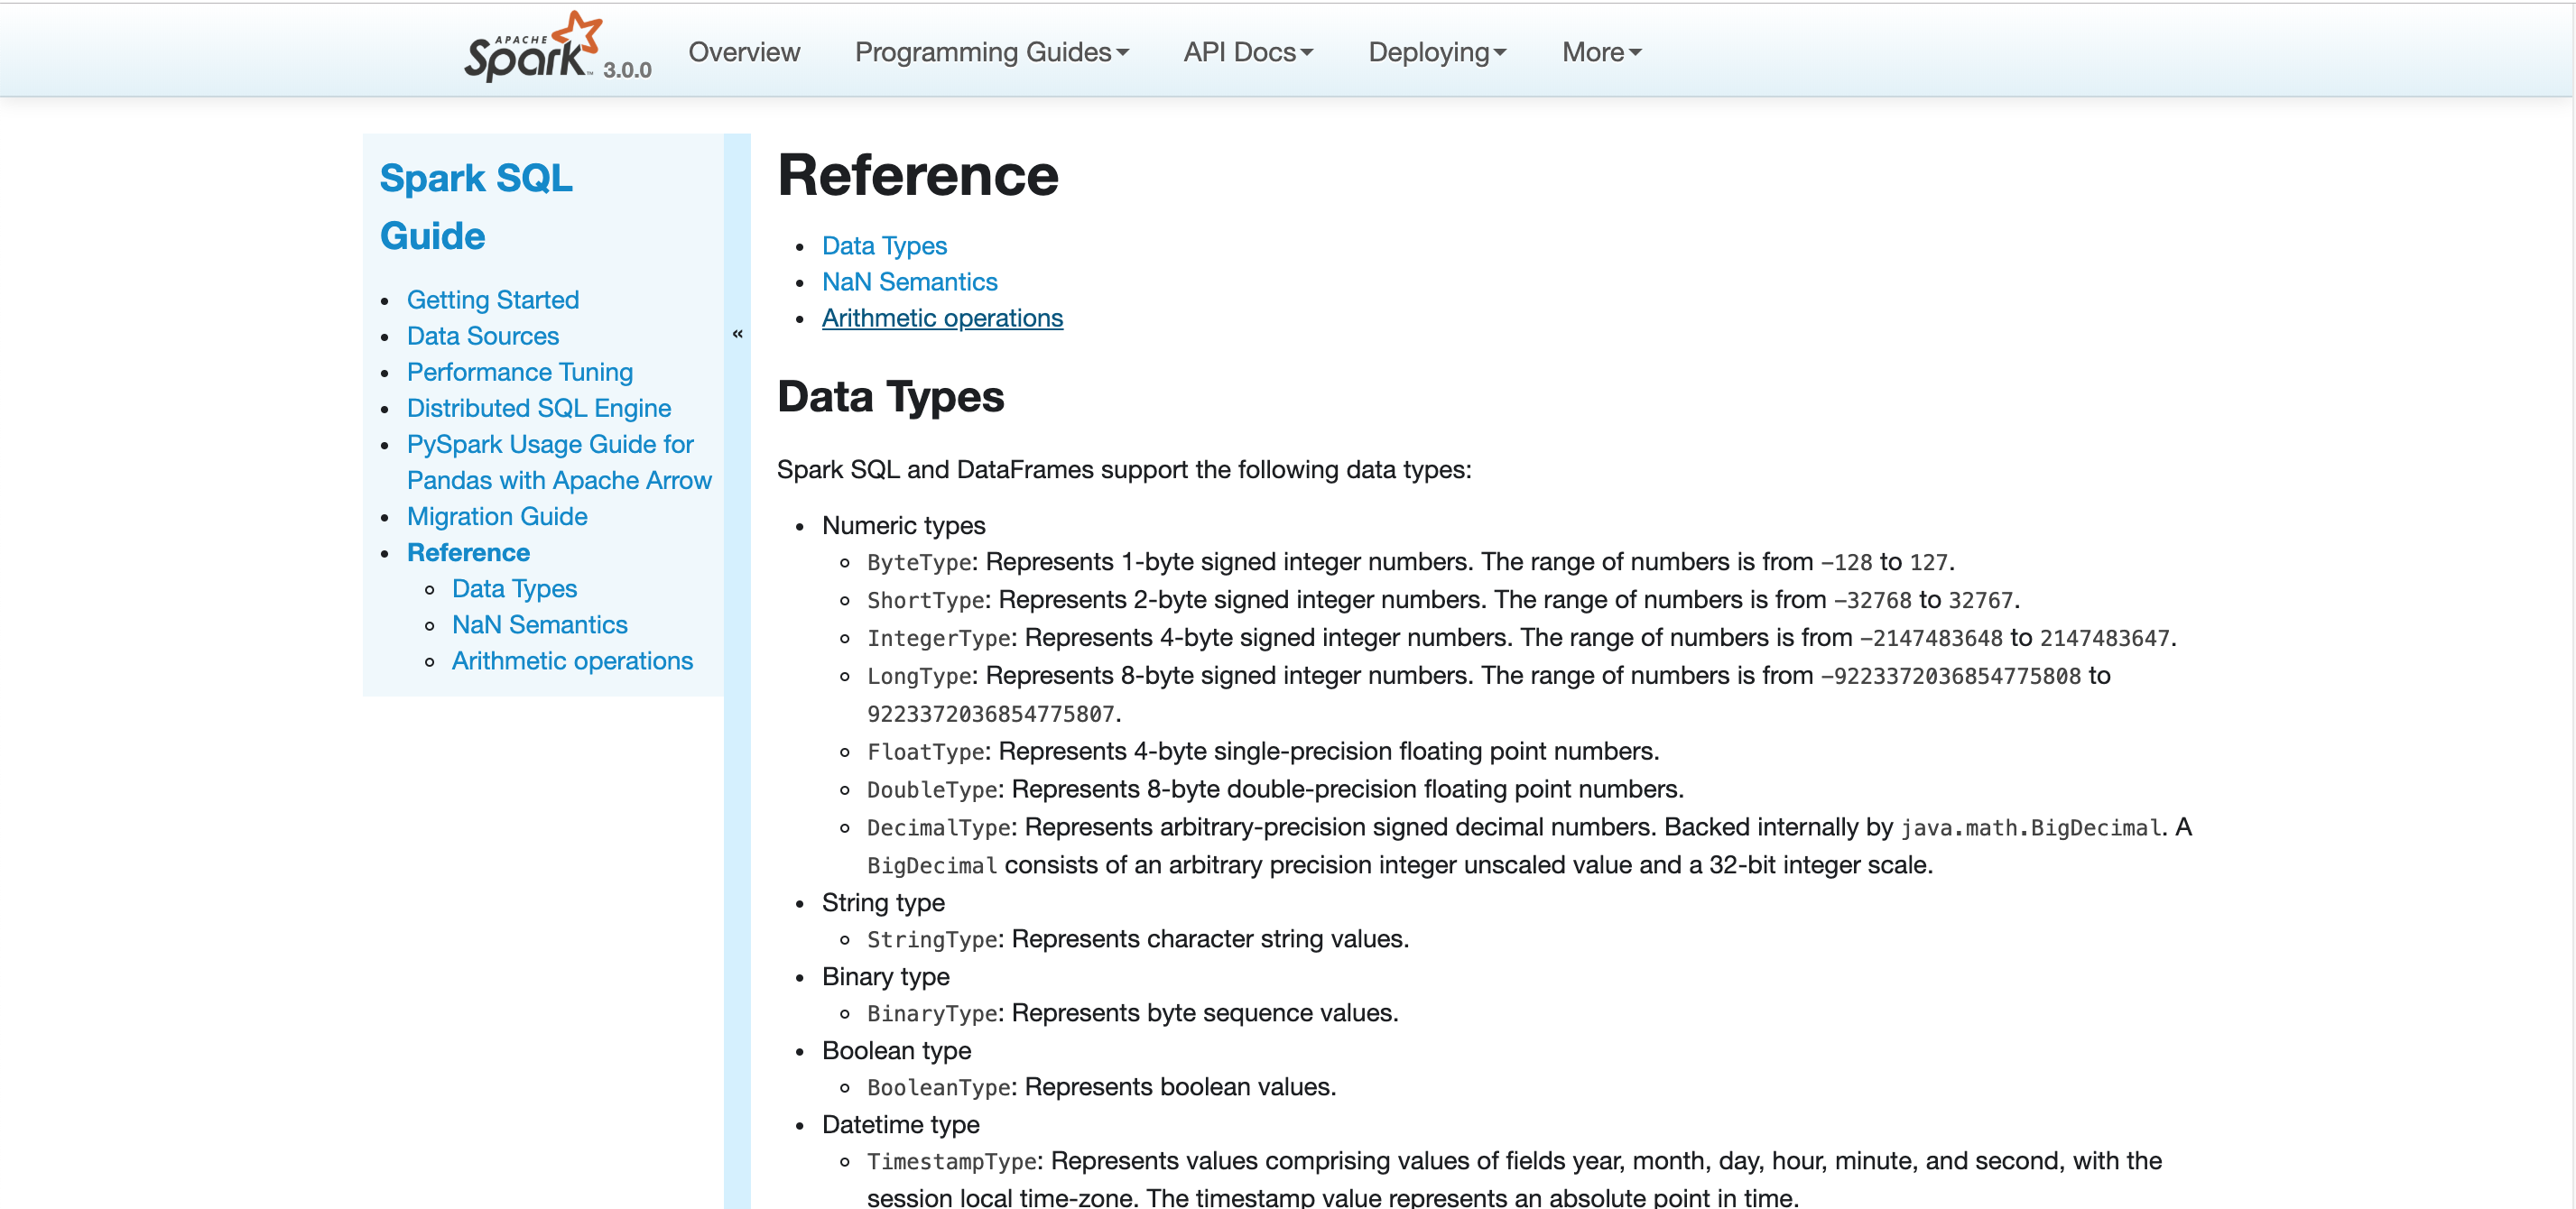Open the Programming Guides dropdown
The image size is (2576, 1209).
point(991,52)
